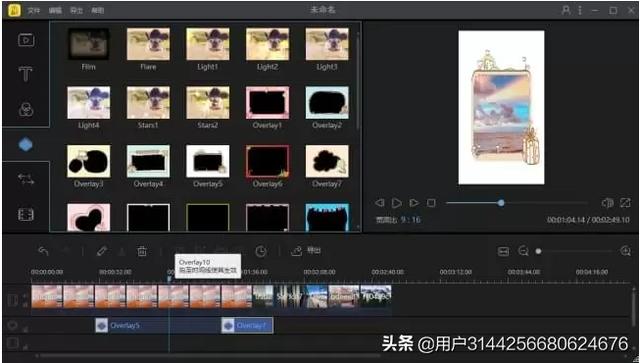Open the duration clock icon
This screenshot has height=363, width=640.
point(261,251)
